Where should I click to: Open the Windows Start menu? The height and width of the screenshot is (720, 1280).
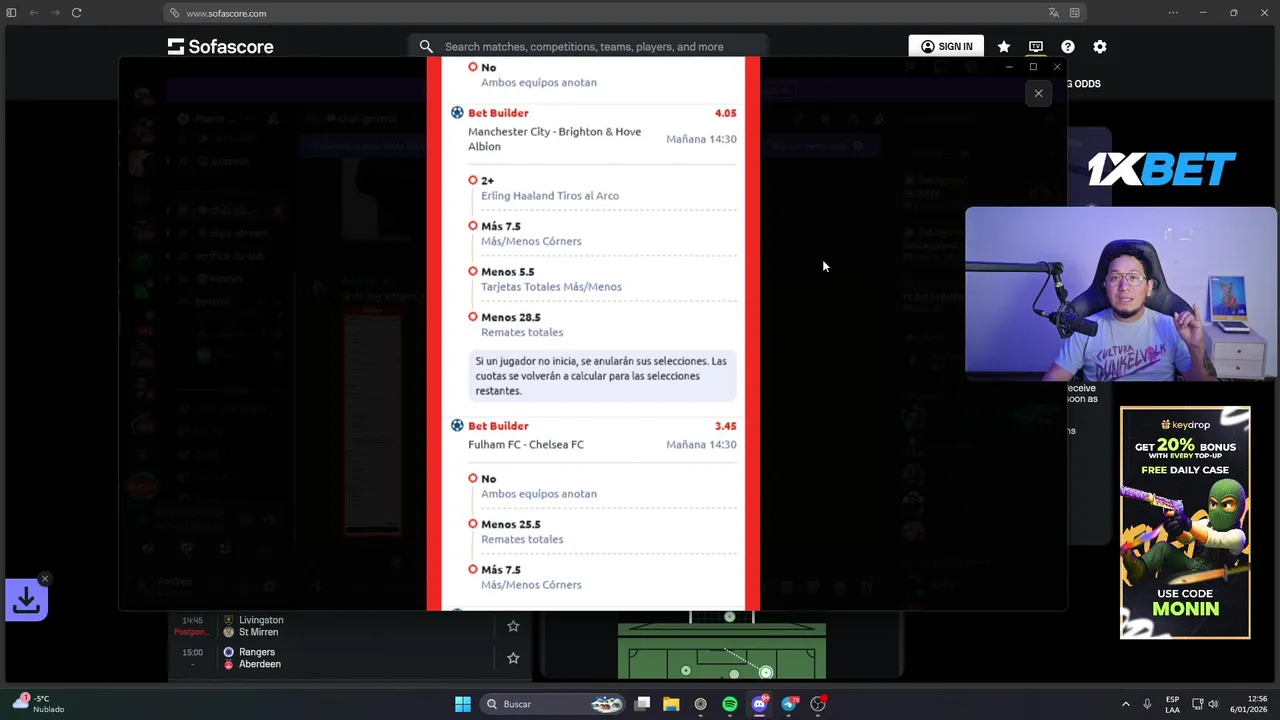click(x=462, y=704)
